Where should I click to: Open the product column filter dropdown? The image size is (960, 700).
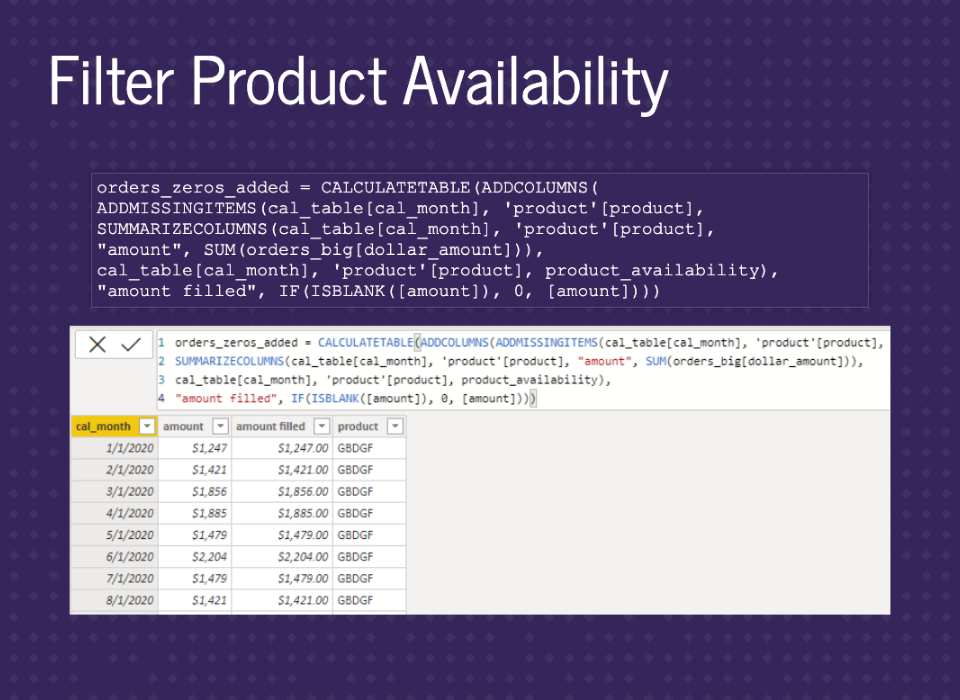pos(394,426)
